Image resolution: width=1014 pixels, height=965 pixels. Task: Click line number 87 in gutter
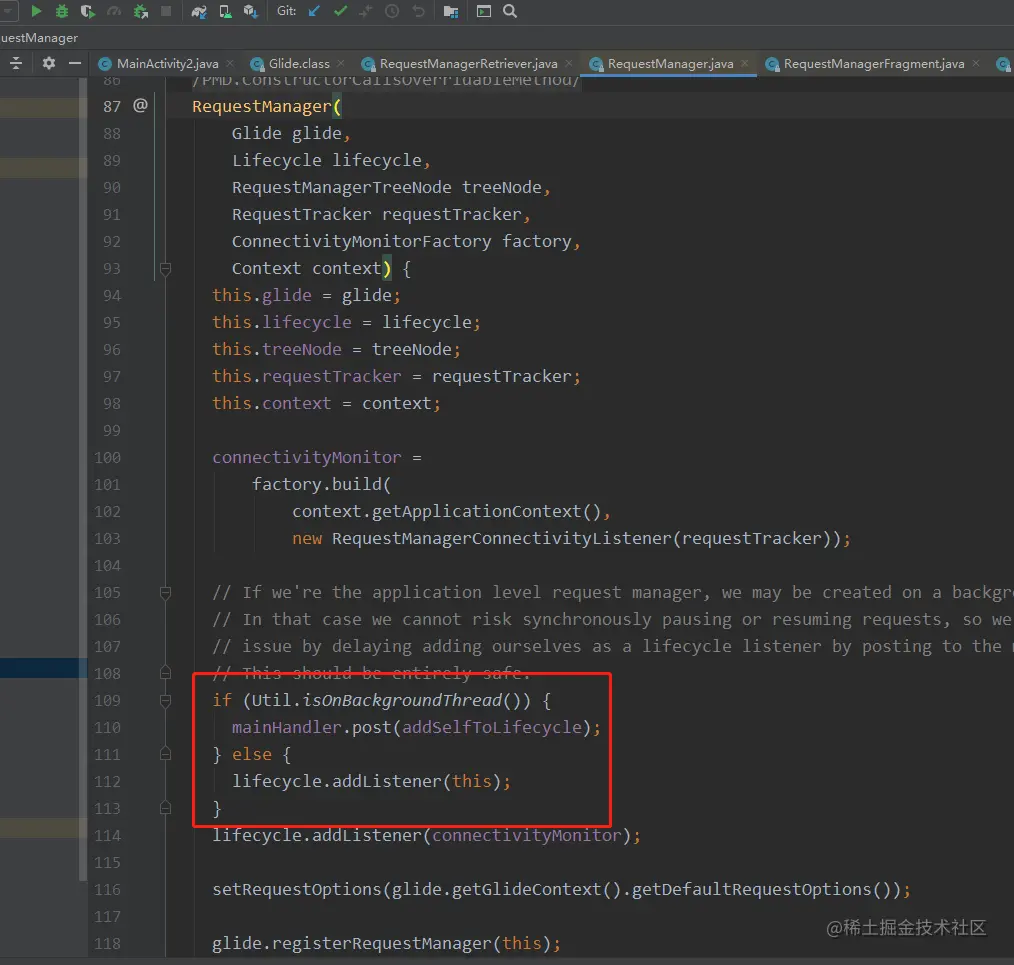click(112, 106)
